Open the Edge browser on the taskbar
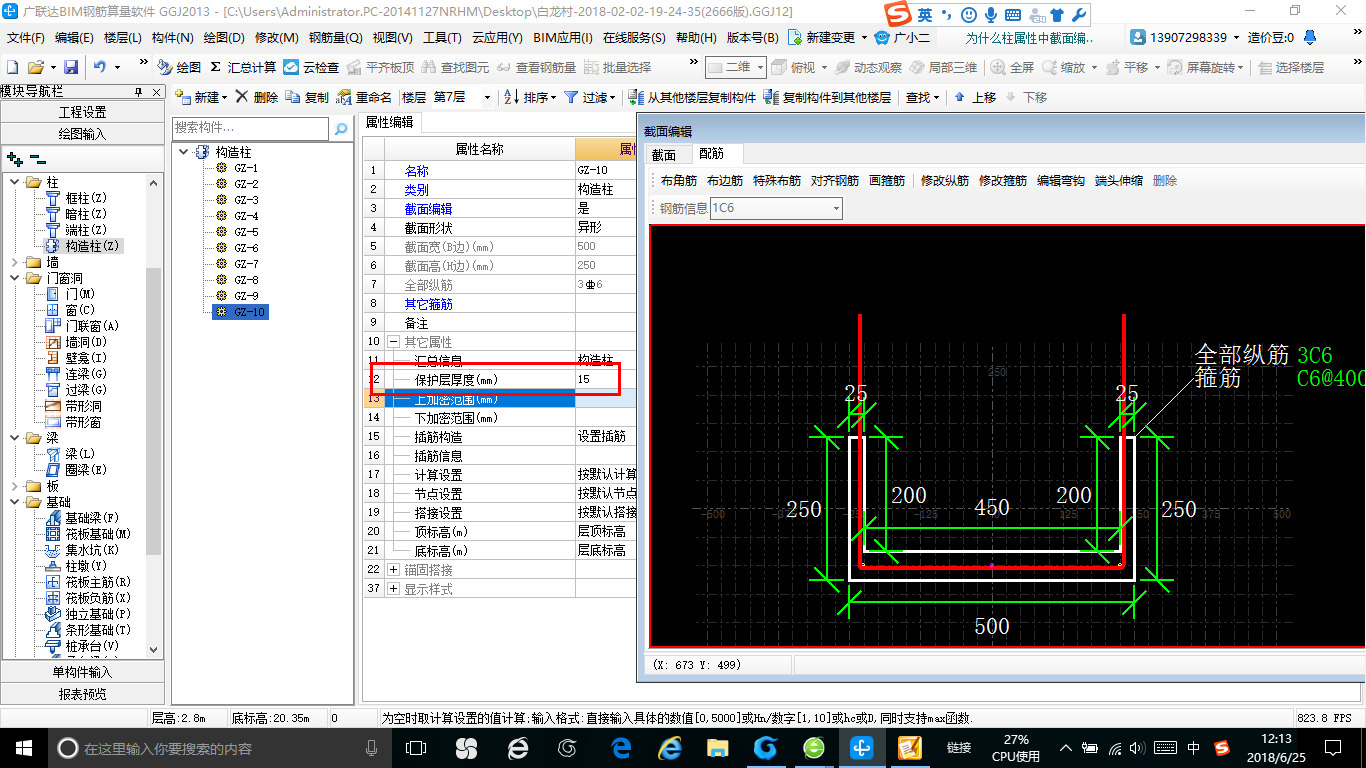 (622, 747)
